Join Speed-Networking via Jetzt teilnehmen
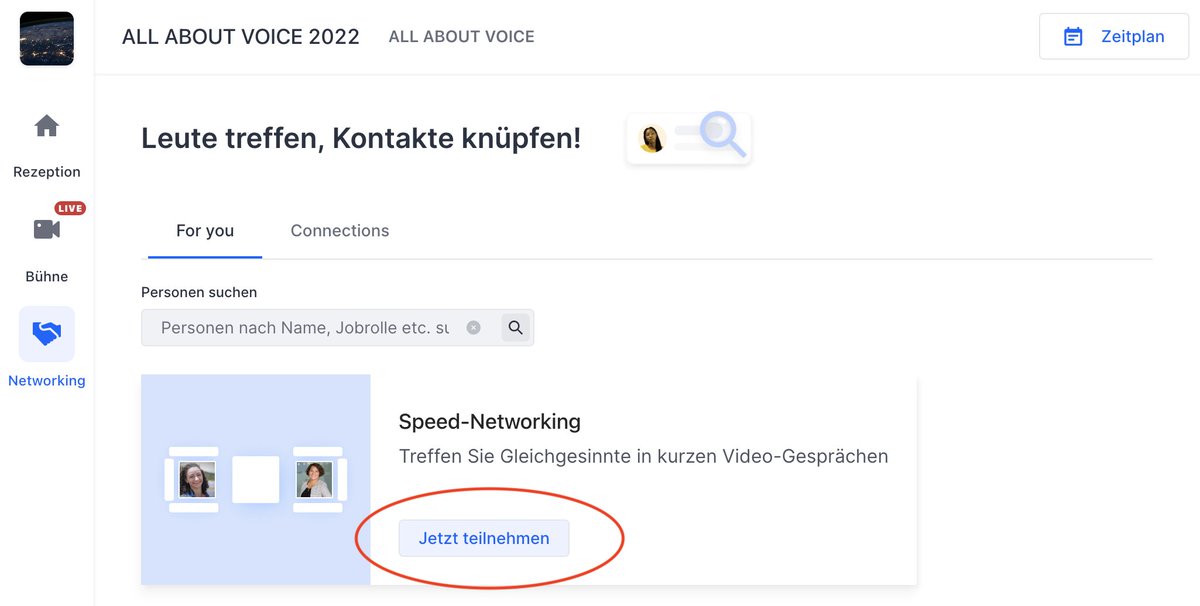This screenshot has width=1200, height=606. [x=483, y=538]
